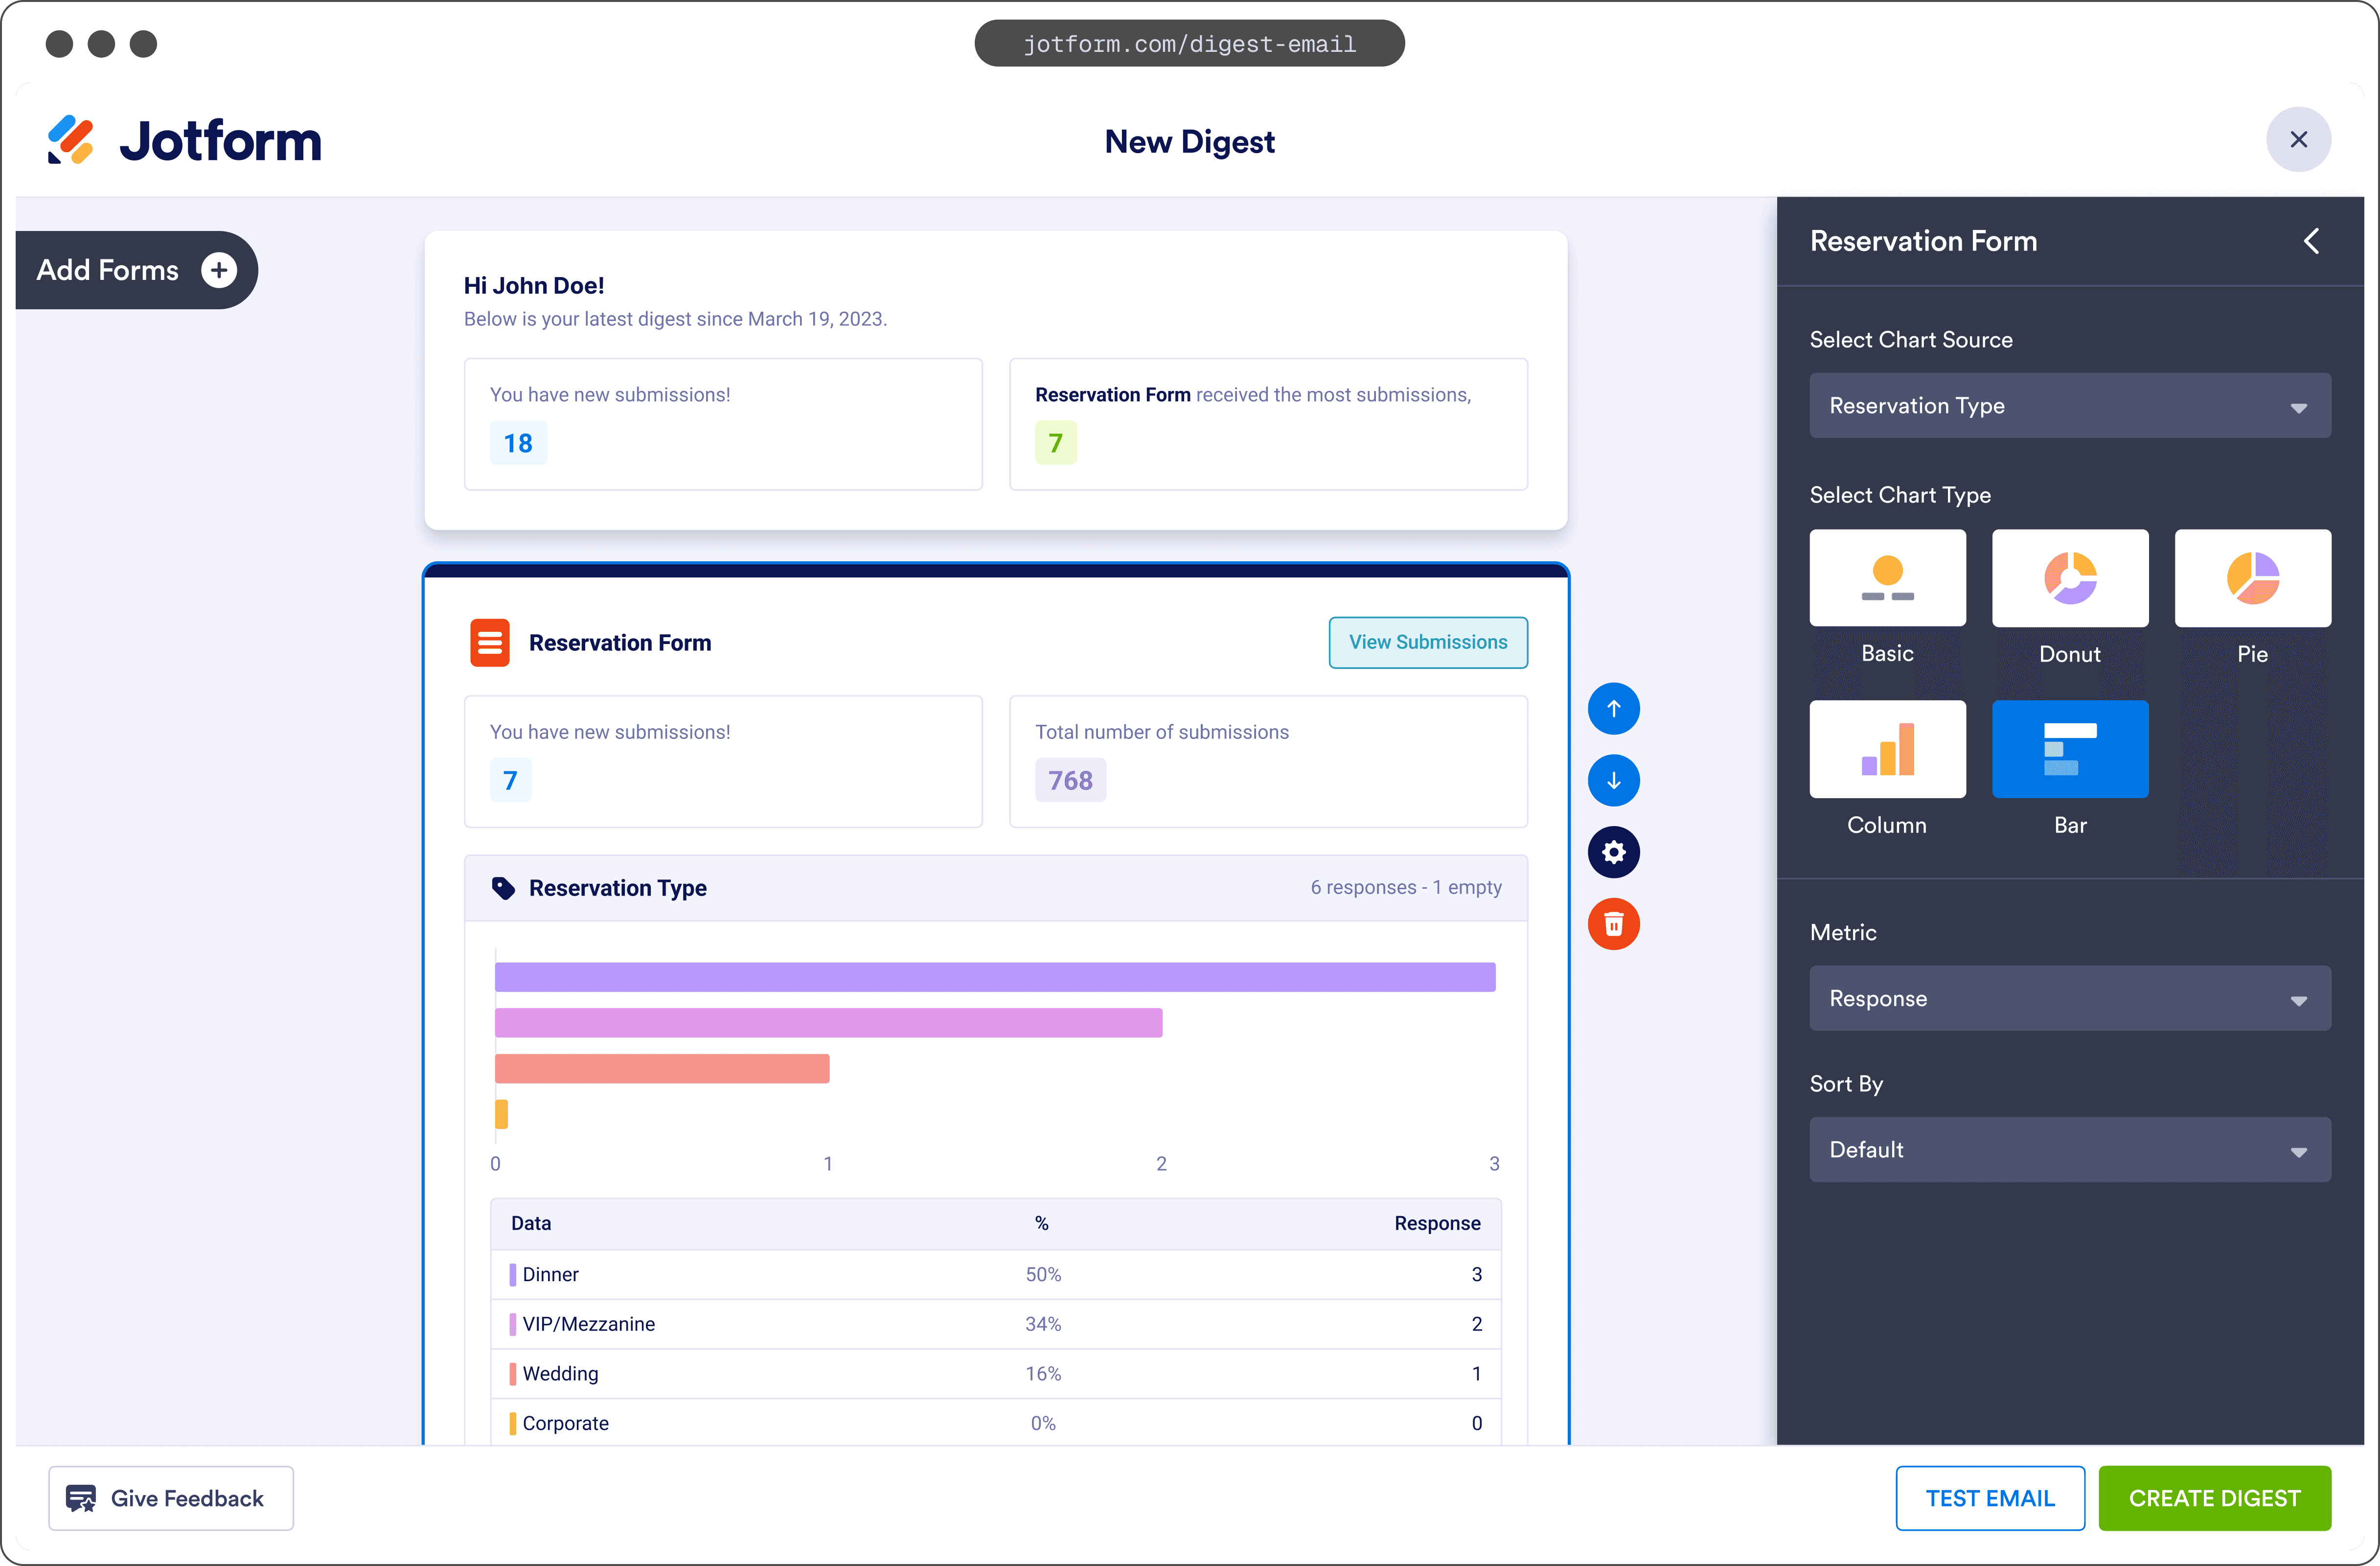Click the plus icon beside Add Forms

(x=219, y=270)
